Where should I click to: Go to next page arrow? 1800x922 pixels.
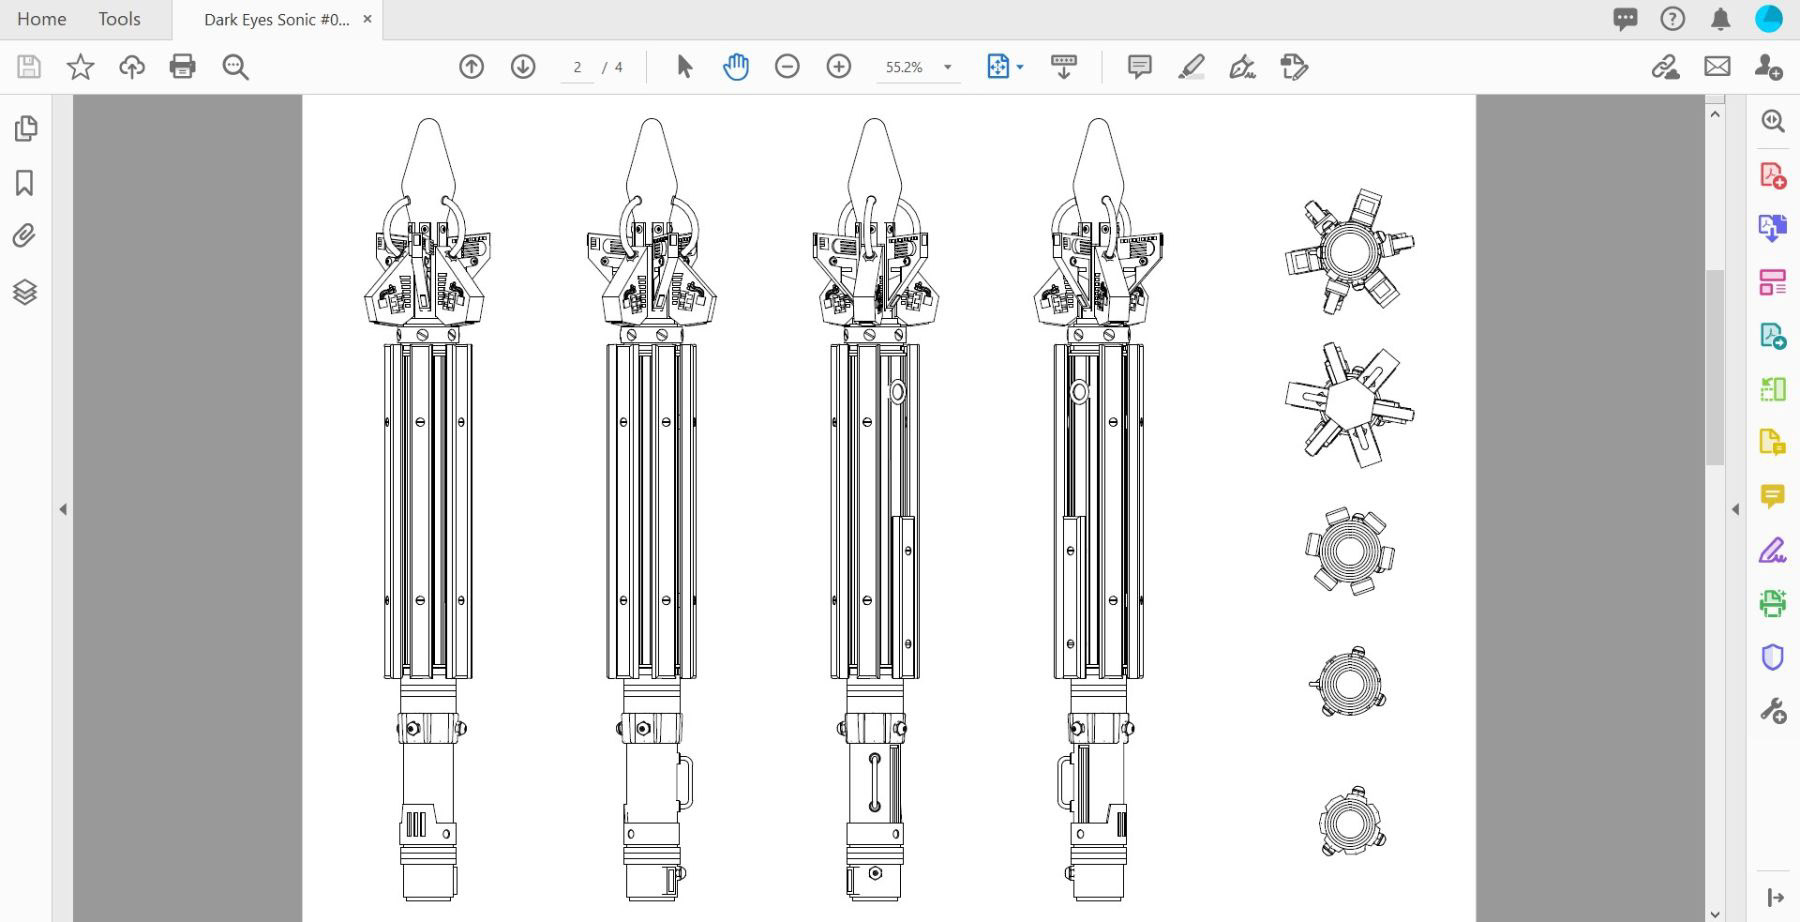(523, 67)
